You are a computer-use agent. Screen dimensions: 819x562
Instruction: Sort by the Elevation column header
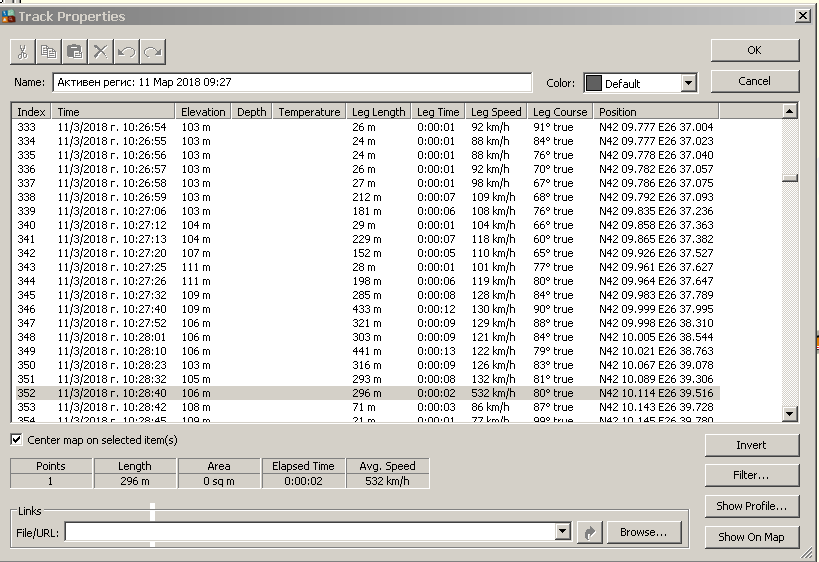204,112
